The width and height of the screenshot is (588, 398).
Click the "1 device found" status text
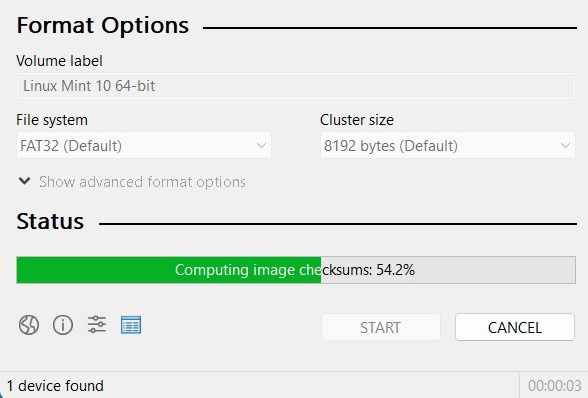point(55,386)
